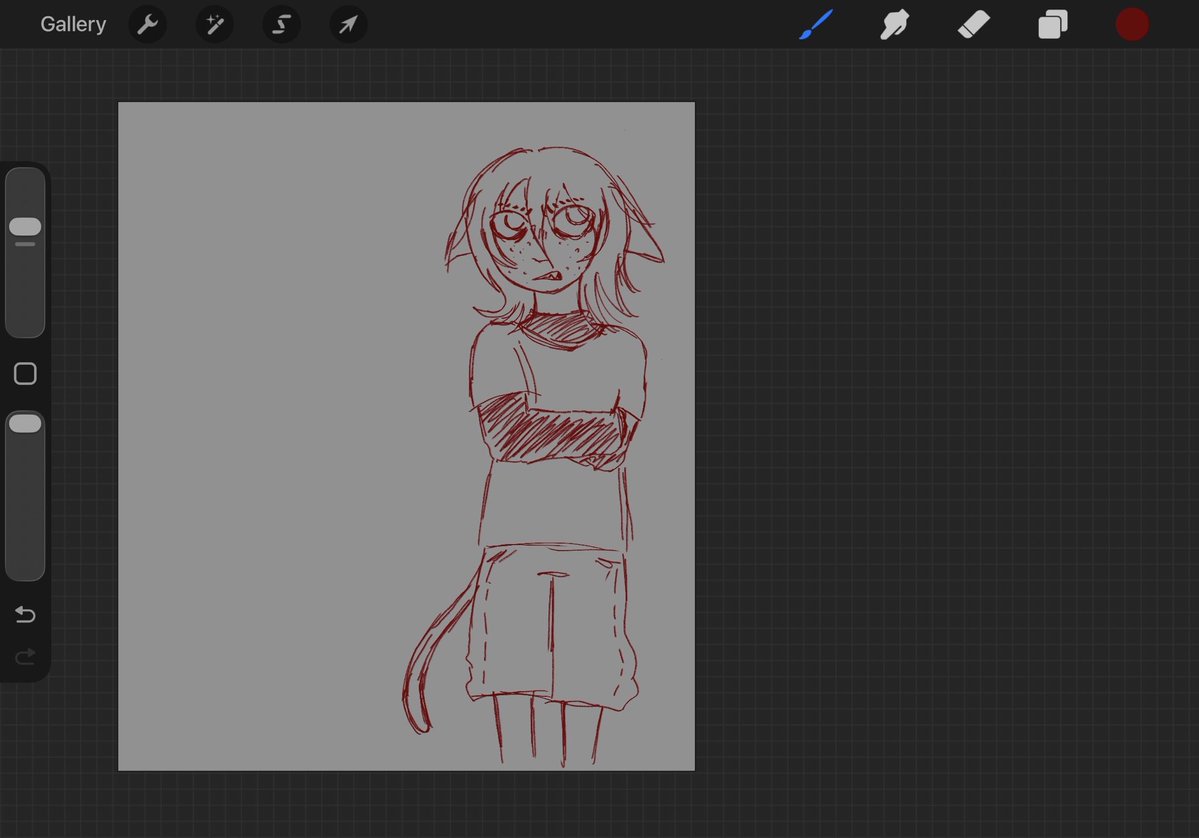This screenshot has width=1199, height=838.
Task: Redo the undone action
Action: [x=25, y=657]
